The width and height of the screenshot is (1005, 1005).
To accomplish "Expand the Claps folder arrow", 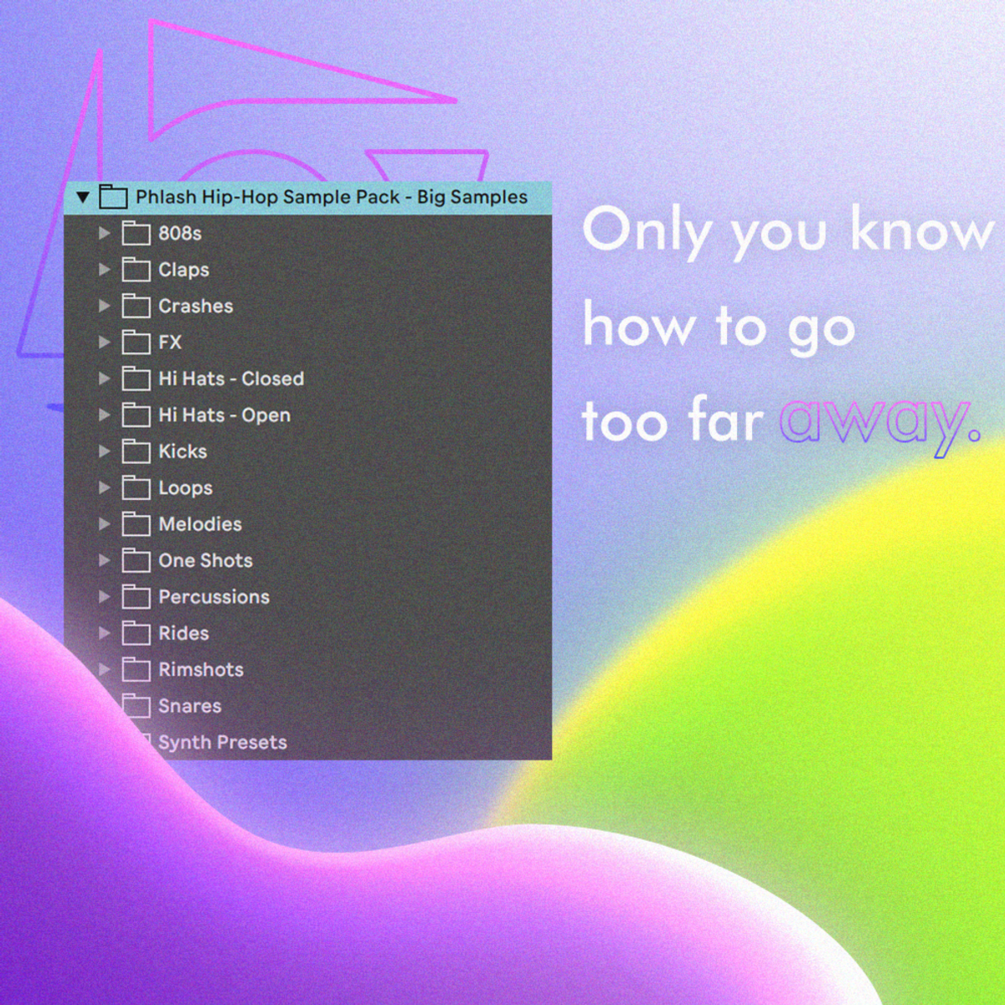I will pos(104,270).
